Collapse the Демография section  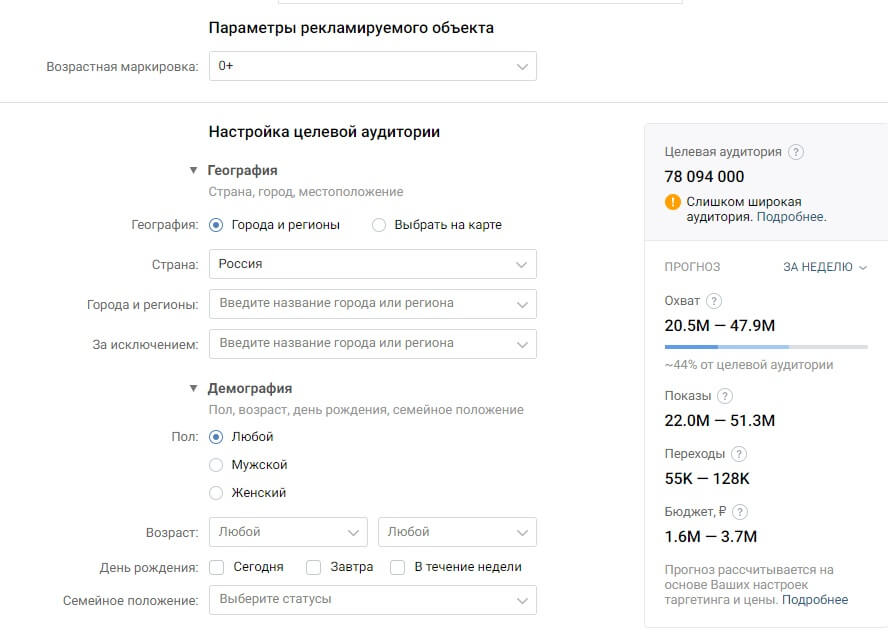click(x=193, y=388)
